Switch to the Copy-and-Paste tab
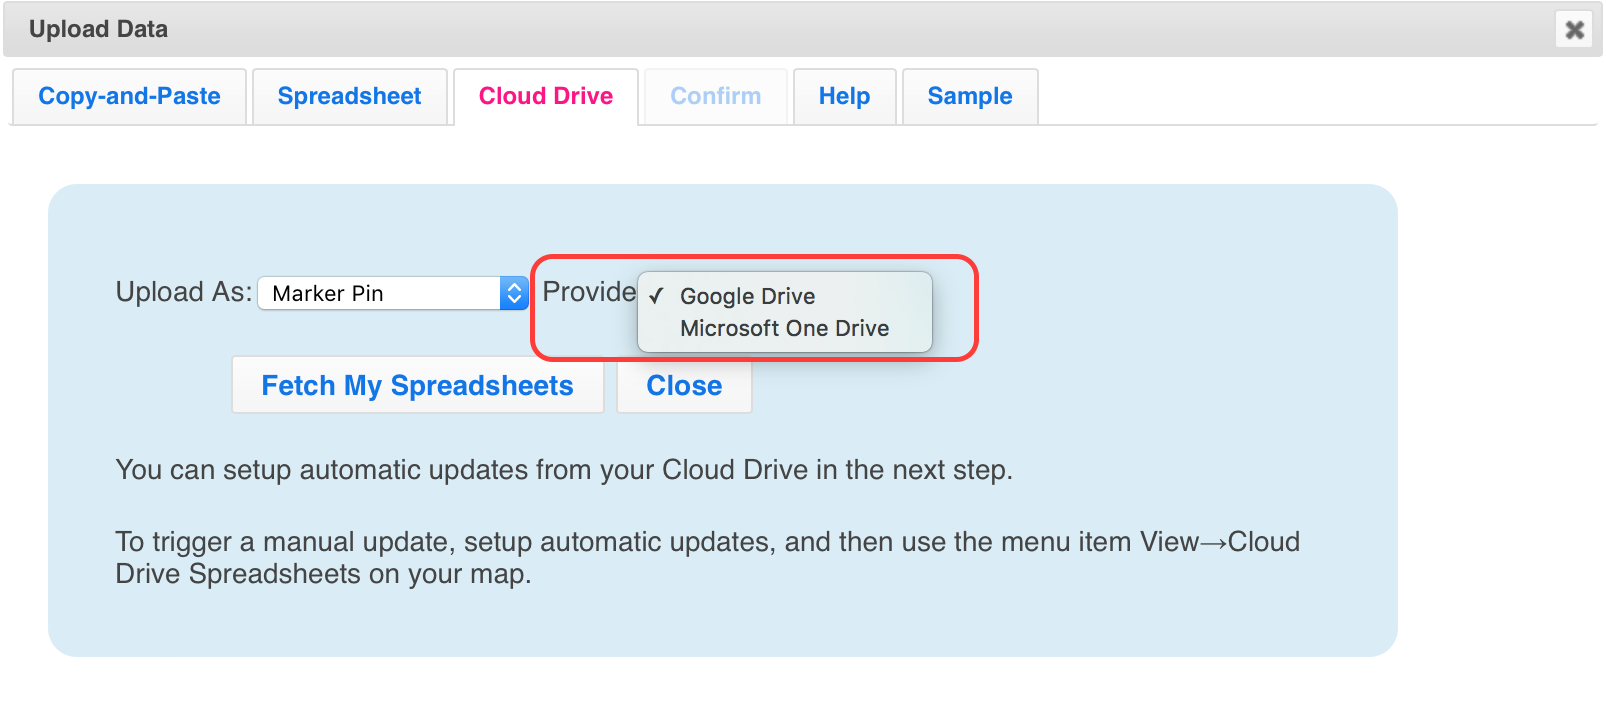The image size is (1606, 726). click(x=129, y=96)
